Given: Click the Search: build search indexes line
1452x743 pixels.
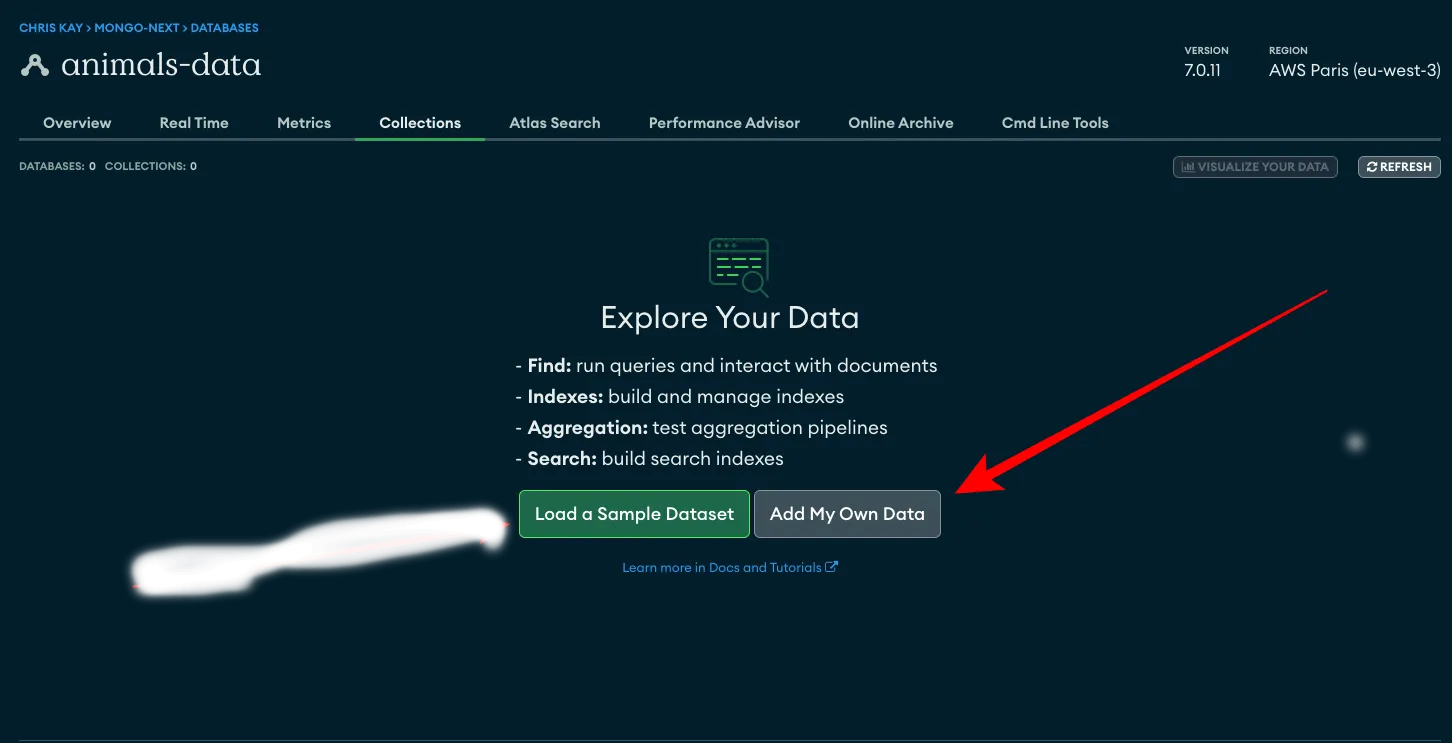Looking at the screenshot, I should (x=649, y=459).
